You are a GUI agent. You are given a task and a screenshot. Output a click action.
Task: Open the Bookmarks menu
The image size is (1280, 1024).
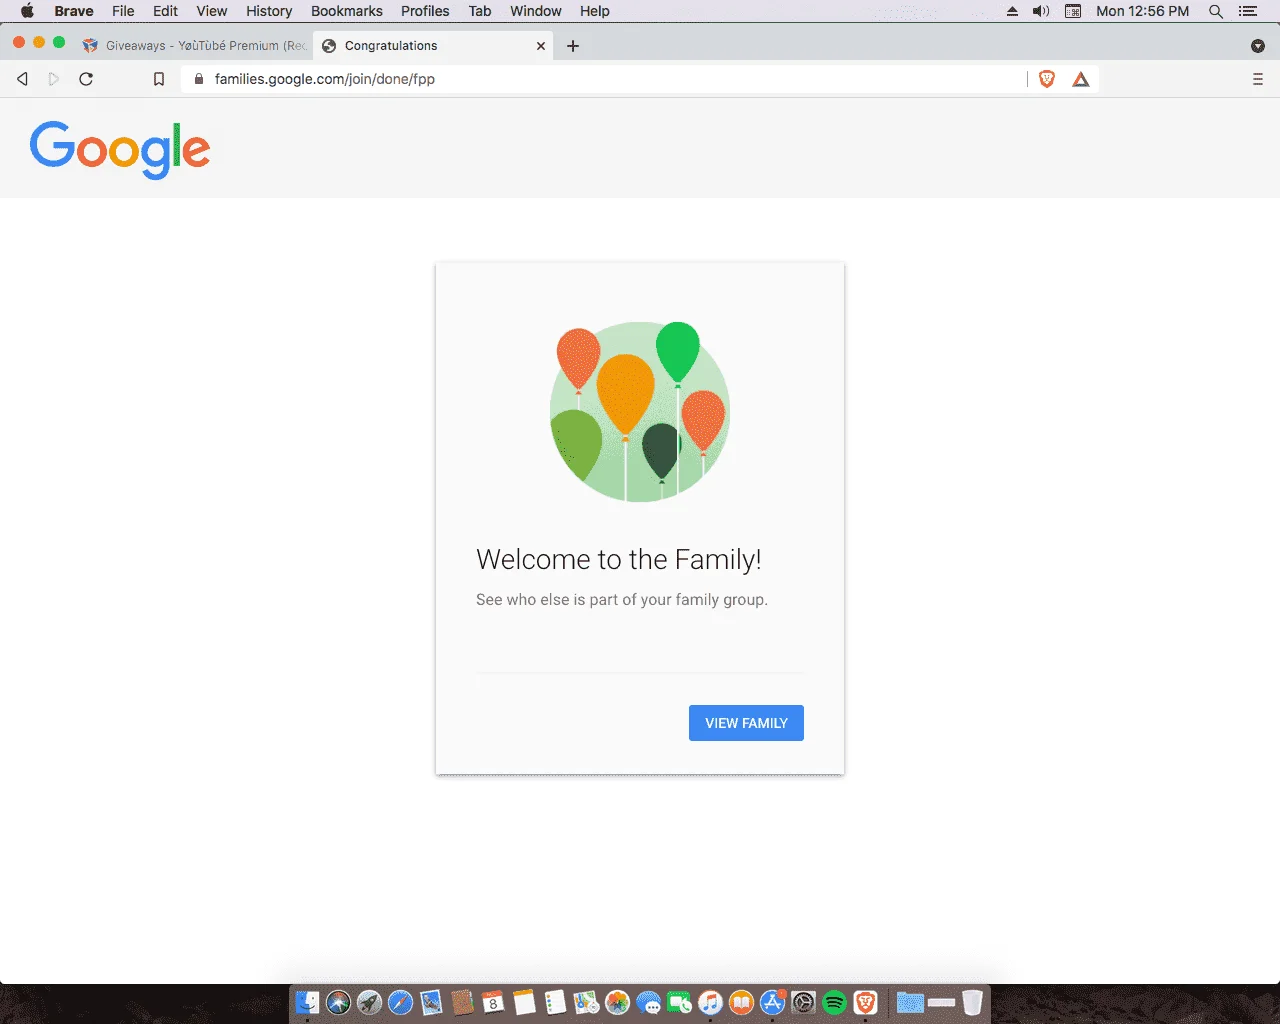pyautogui.click(x=347, y=11)
